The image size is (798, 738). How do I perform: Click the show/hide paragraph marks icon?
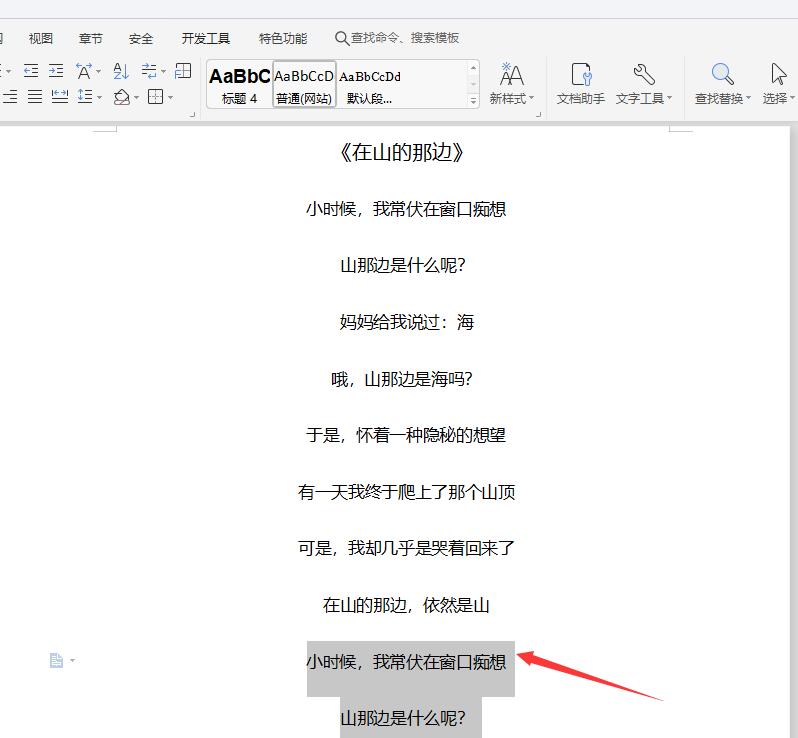pyautogui.click(x=149, y=71)
